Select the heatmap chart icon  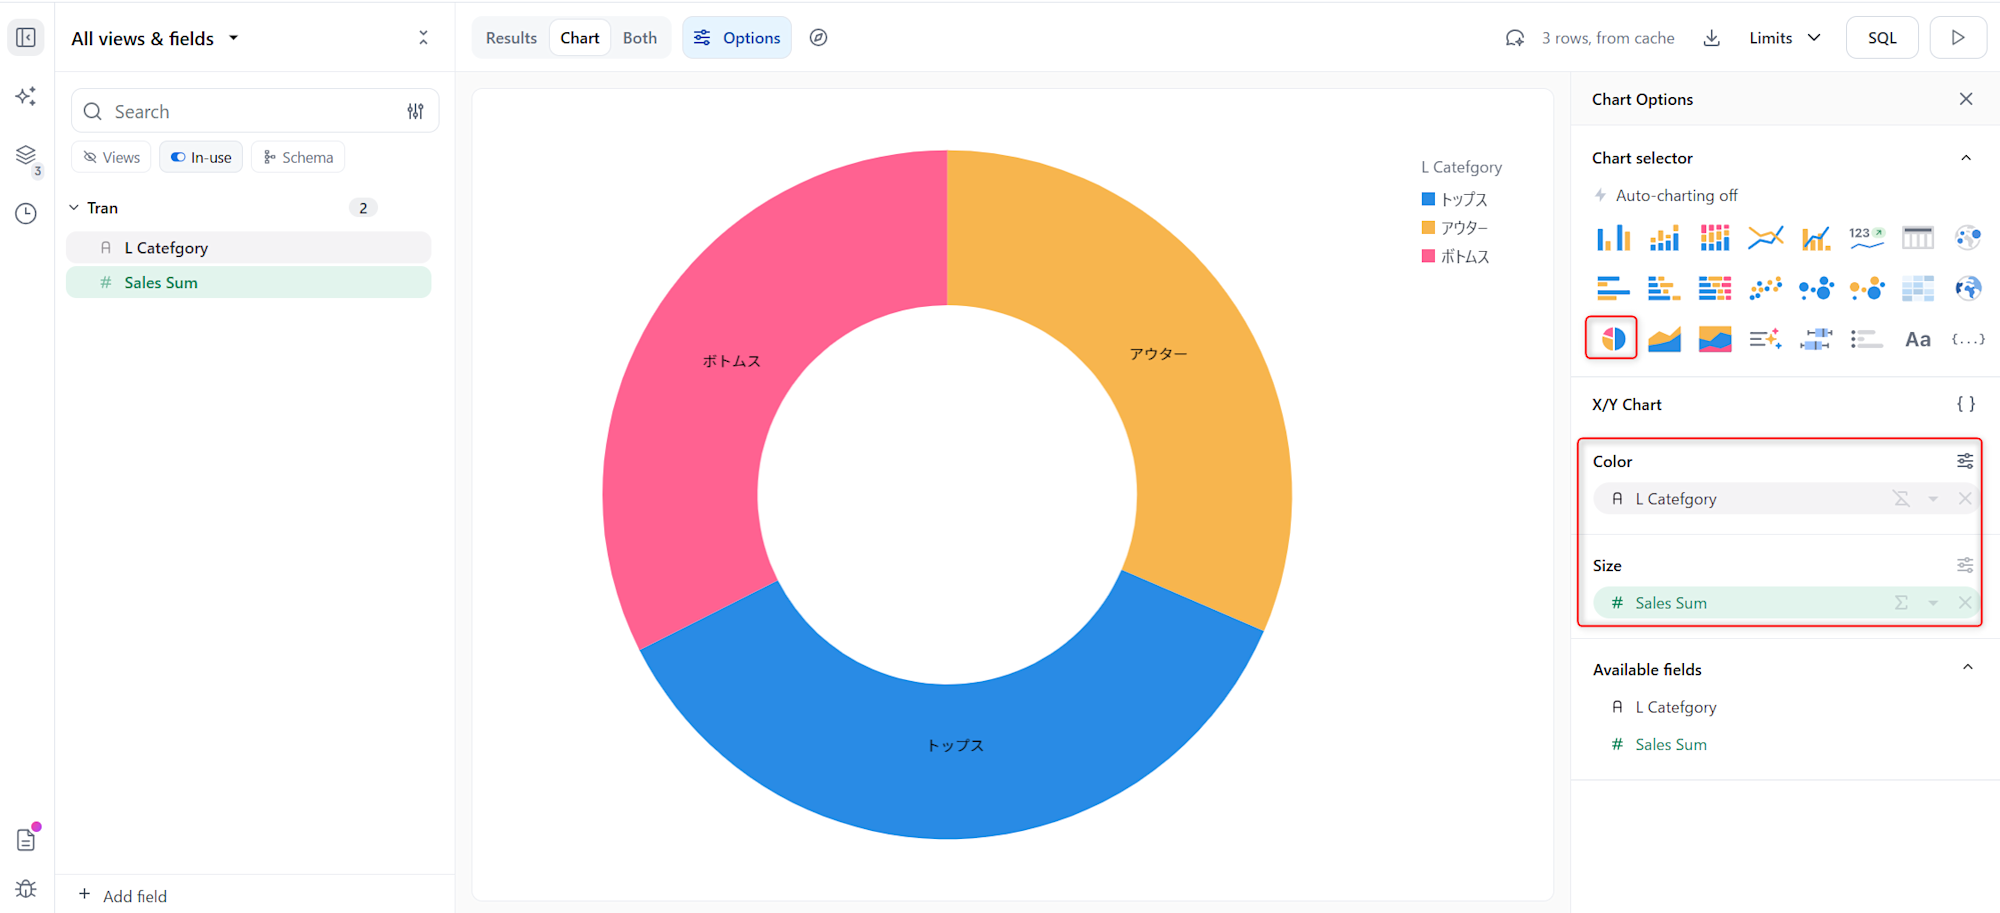point(1918,289)
